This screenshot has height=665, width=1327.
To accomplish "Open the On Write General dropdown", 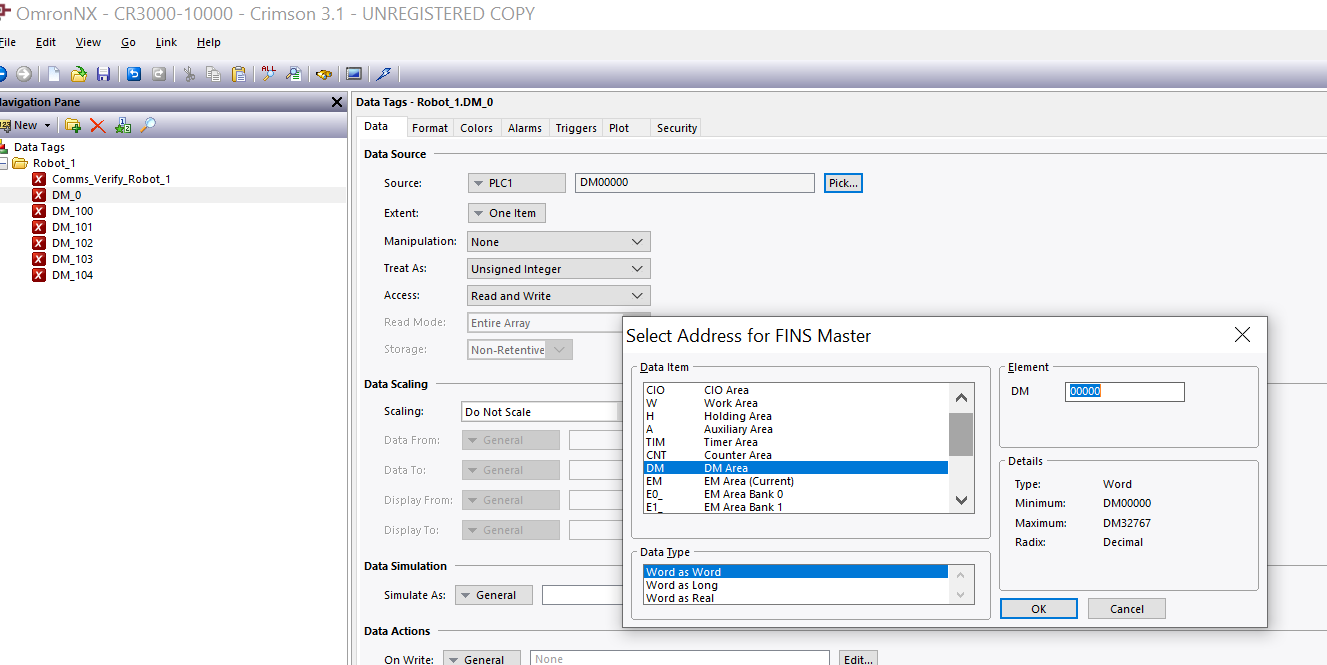I will coord(482,660).
